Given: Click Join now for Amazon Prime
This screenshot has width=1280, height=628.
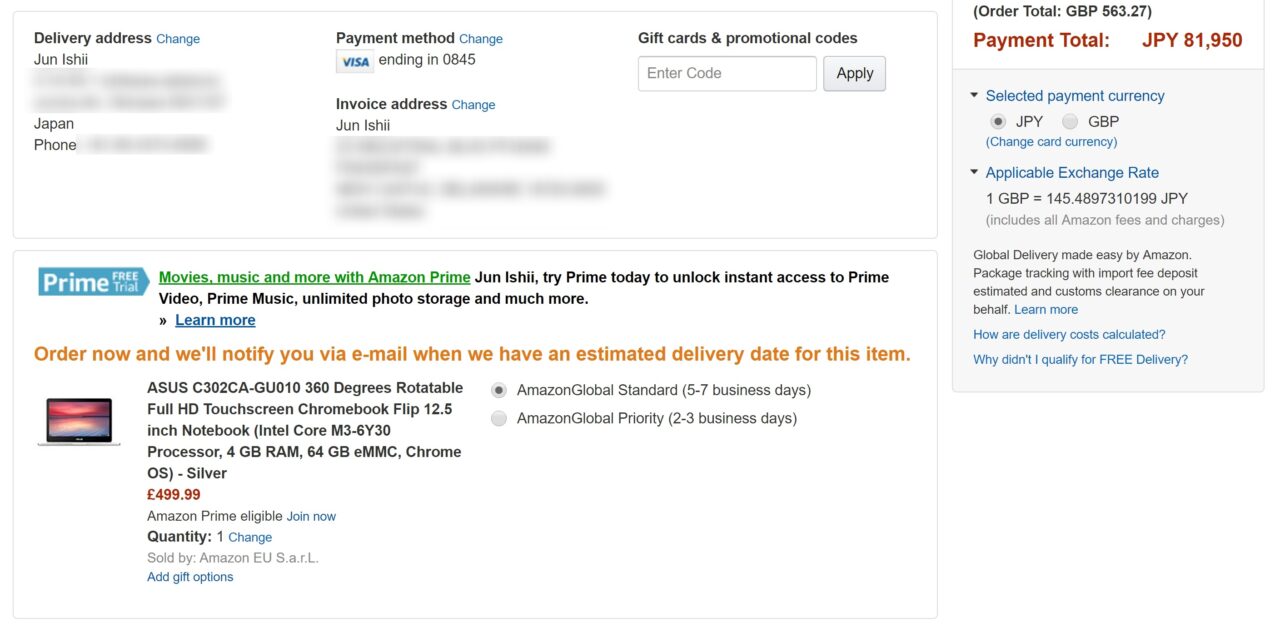Looking at the screenshot, I should 311,517.
